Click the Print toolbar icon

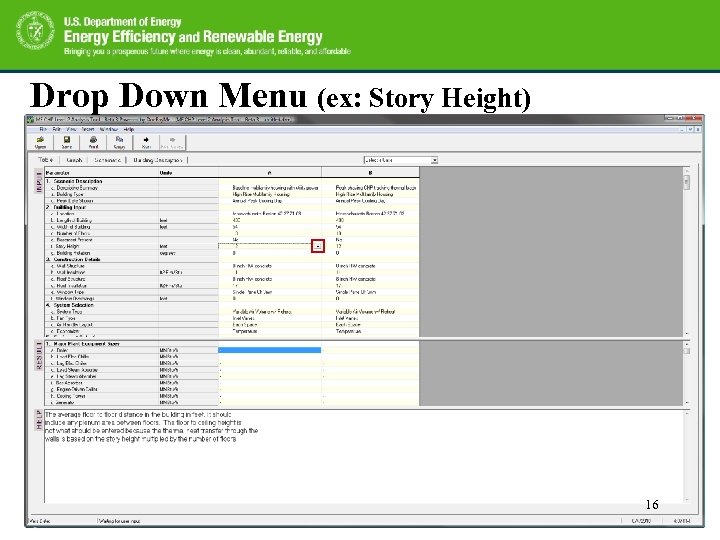coord(93,142)
